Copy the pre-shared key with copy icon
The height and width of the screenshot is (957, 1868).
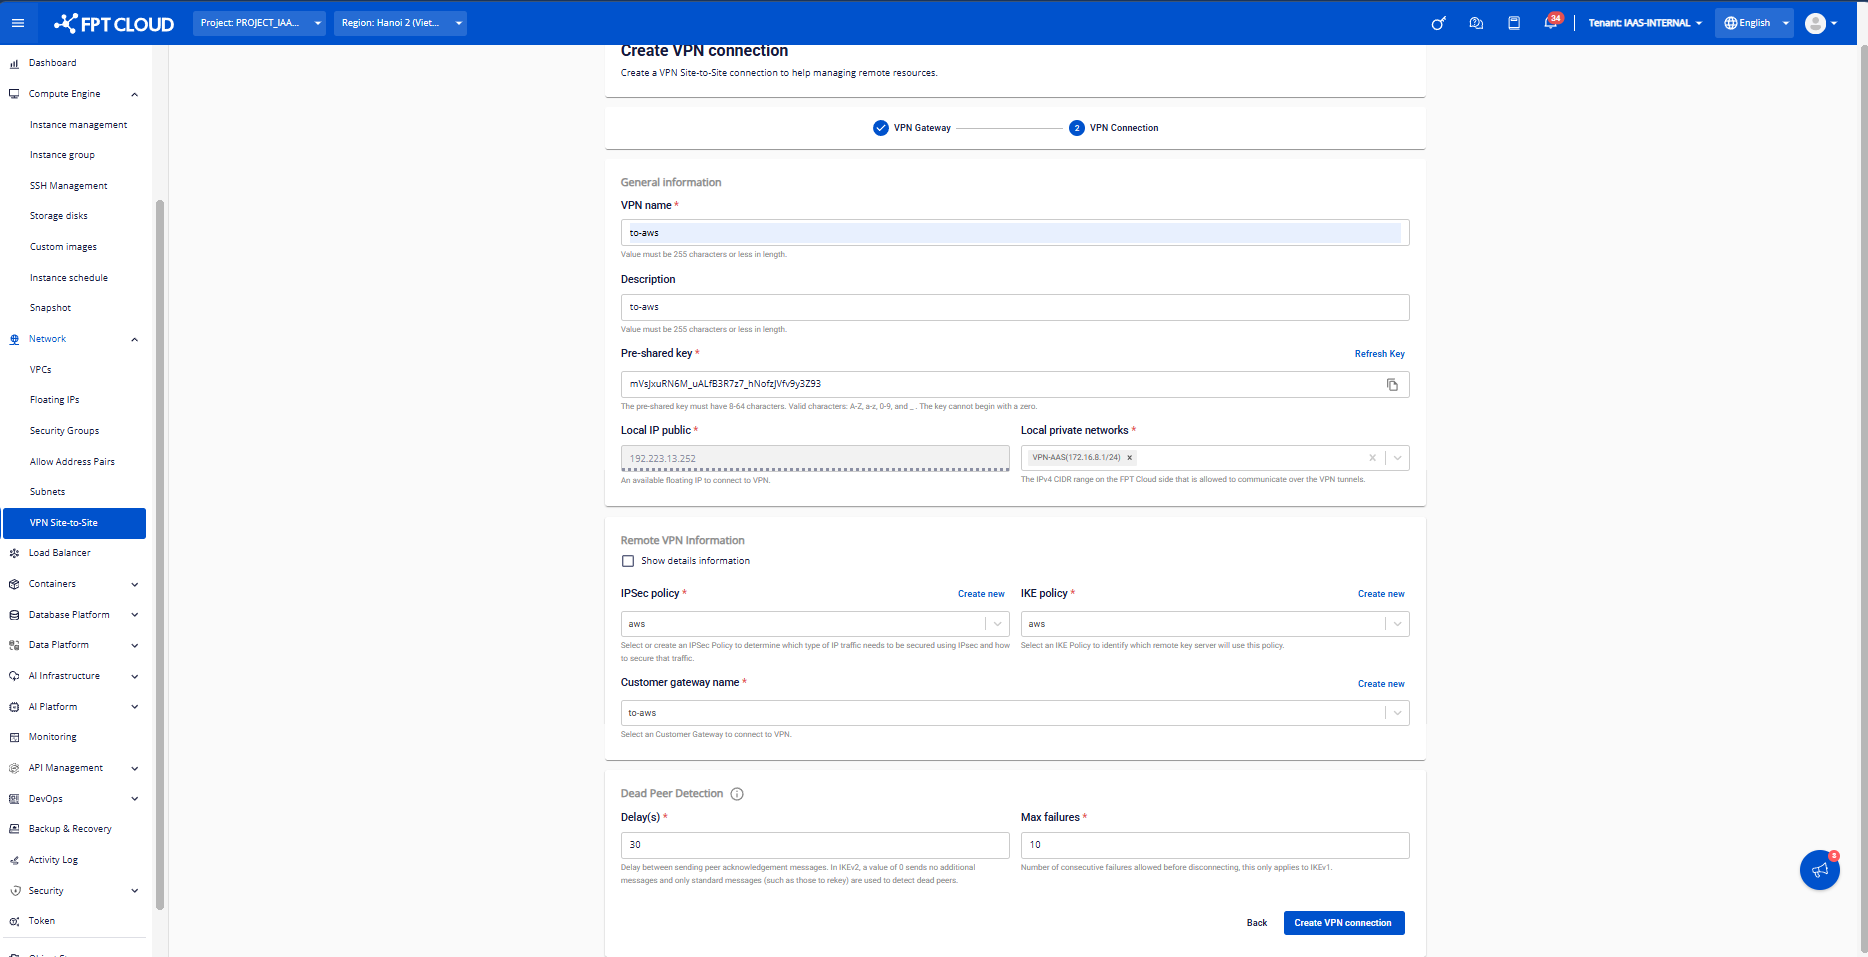[x=1392, y=385]
